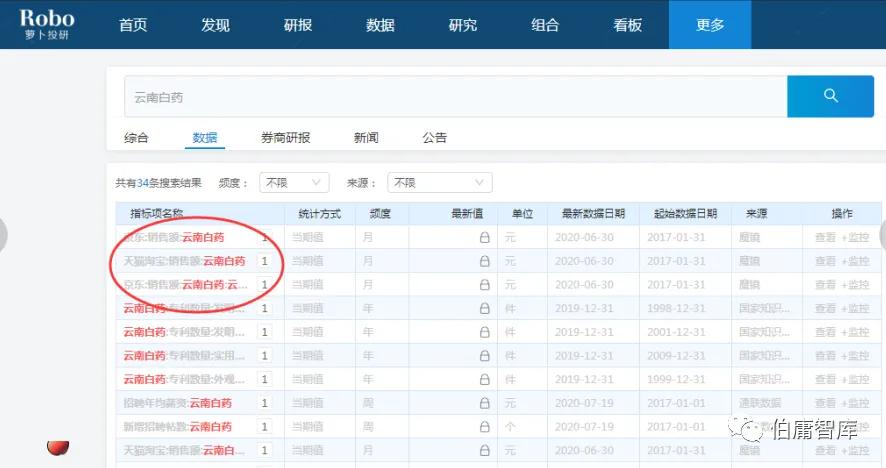This screenshot has width=886, height=468.
Task: Click 查看 in the 招聘年均薪资 row
Action: (x=825, y=403)
